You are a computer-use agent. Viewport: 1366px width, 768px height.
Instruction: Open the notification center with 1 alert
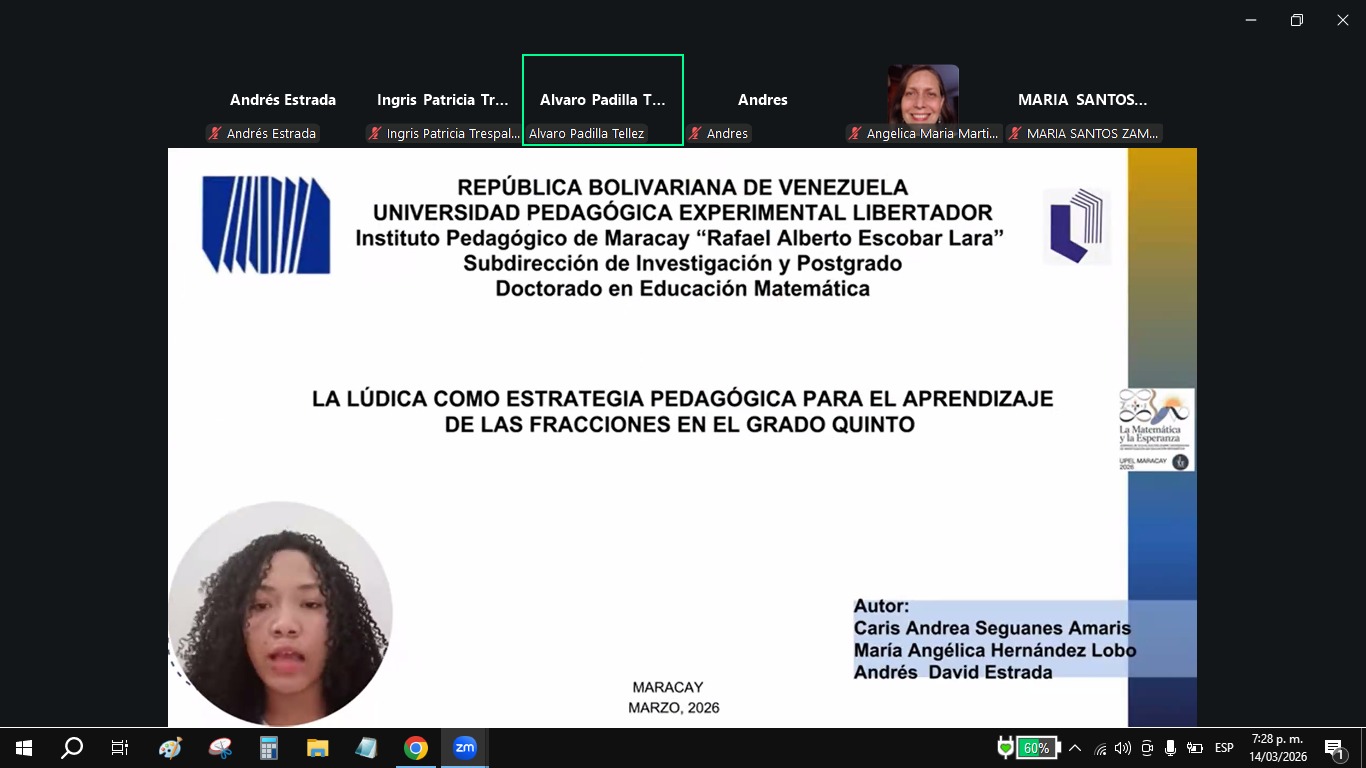click(x=1335, y=748)
